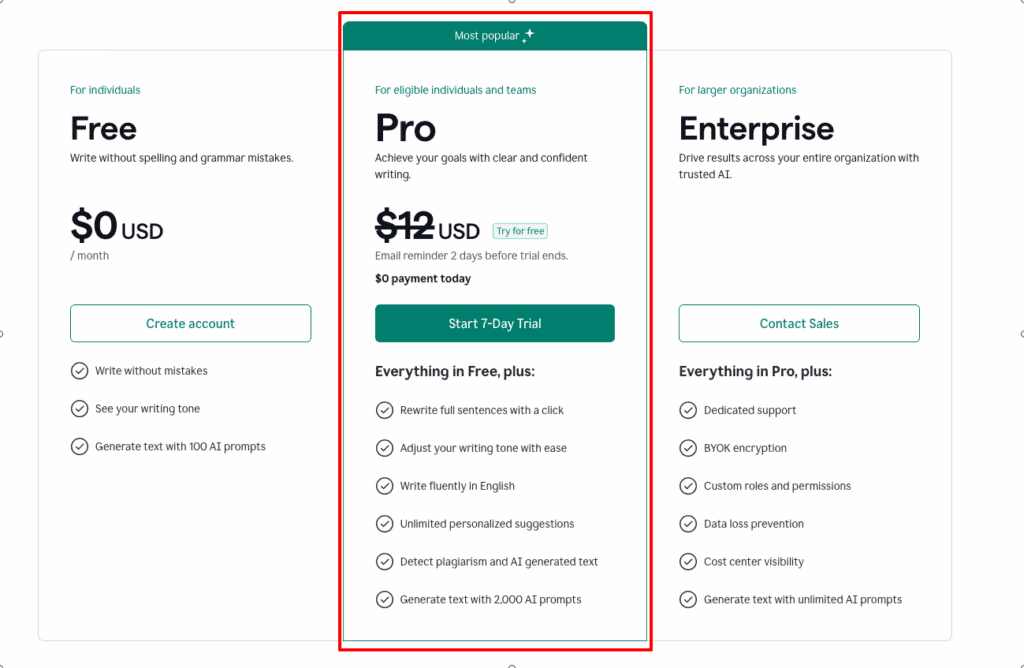Click the checkmark next to BYOK encryption

tap(688, 448)
